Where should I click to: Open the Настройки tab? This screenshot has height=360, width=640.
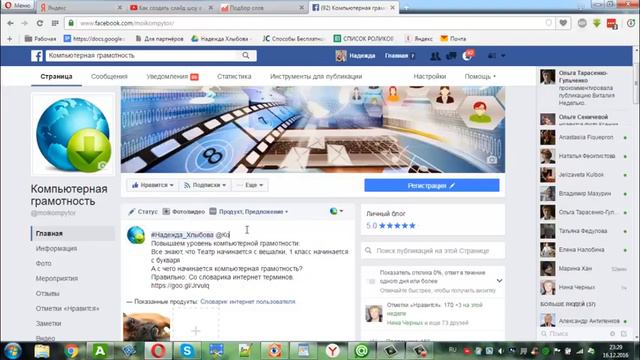pos(430,76)
